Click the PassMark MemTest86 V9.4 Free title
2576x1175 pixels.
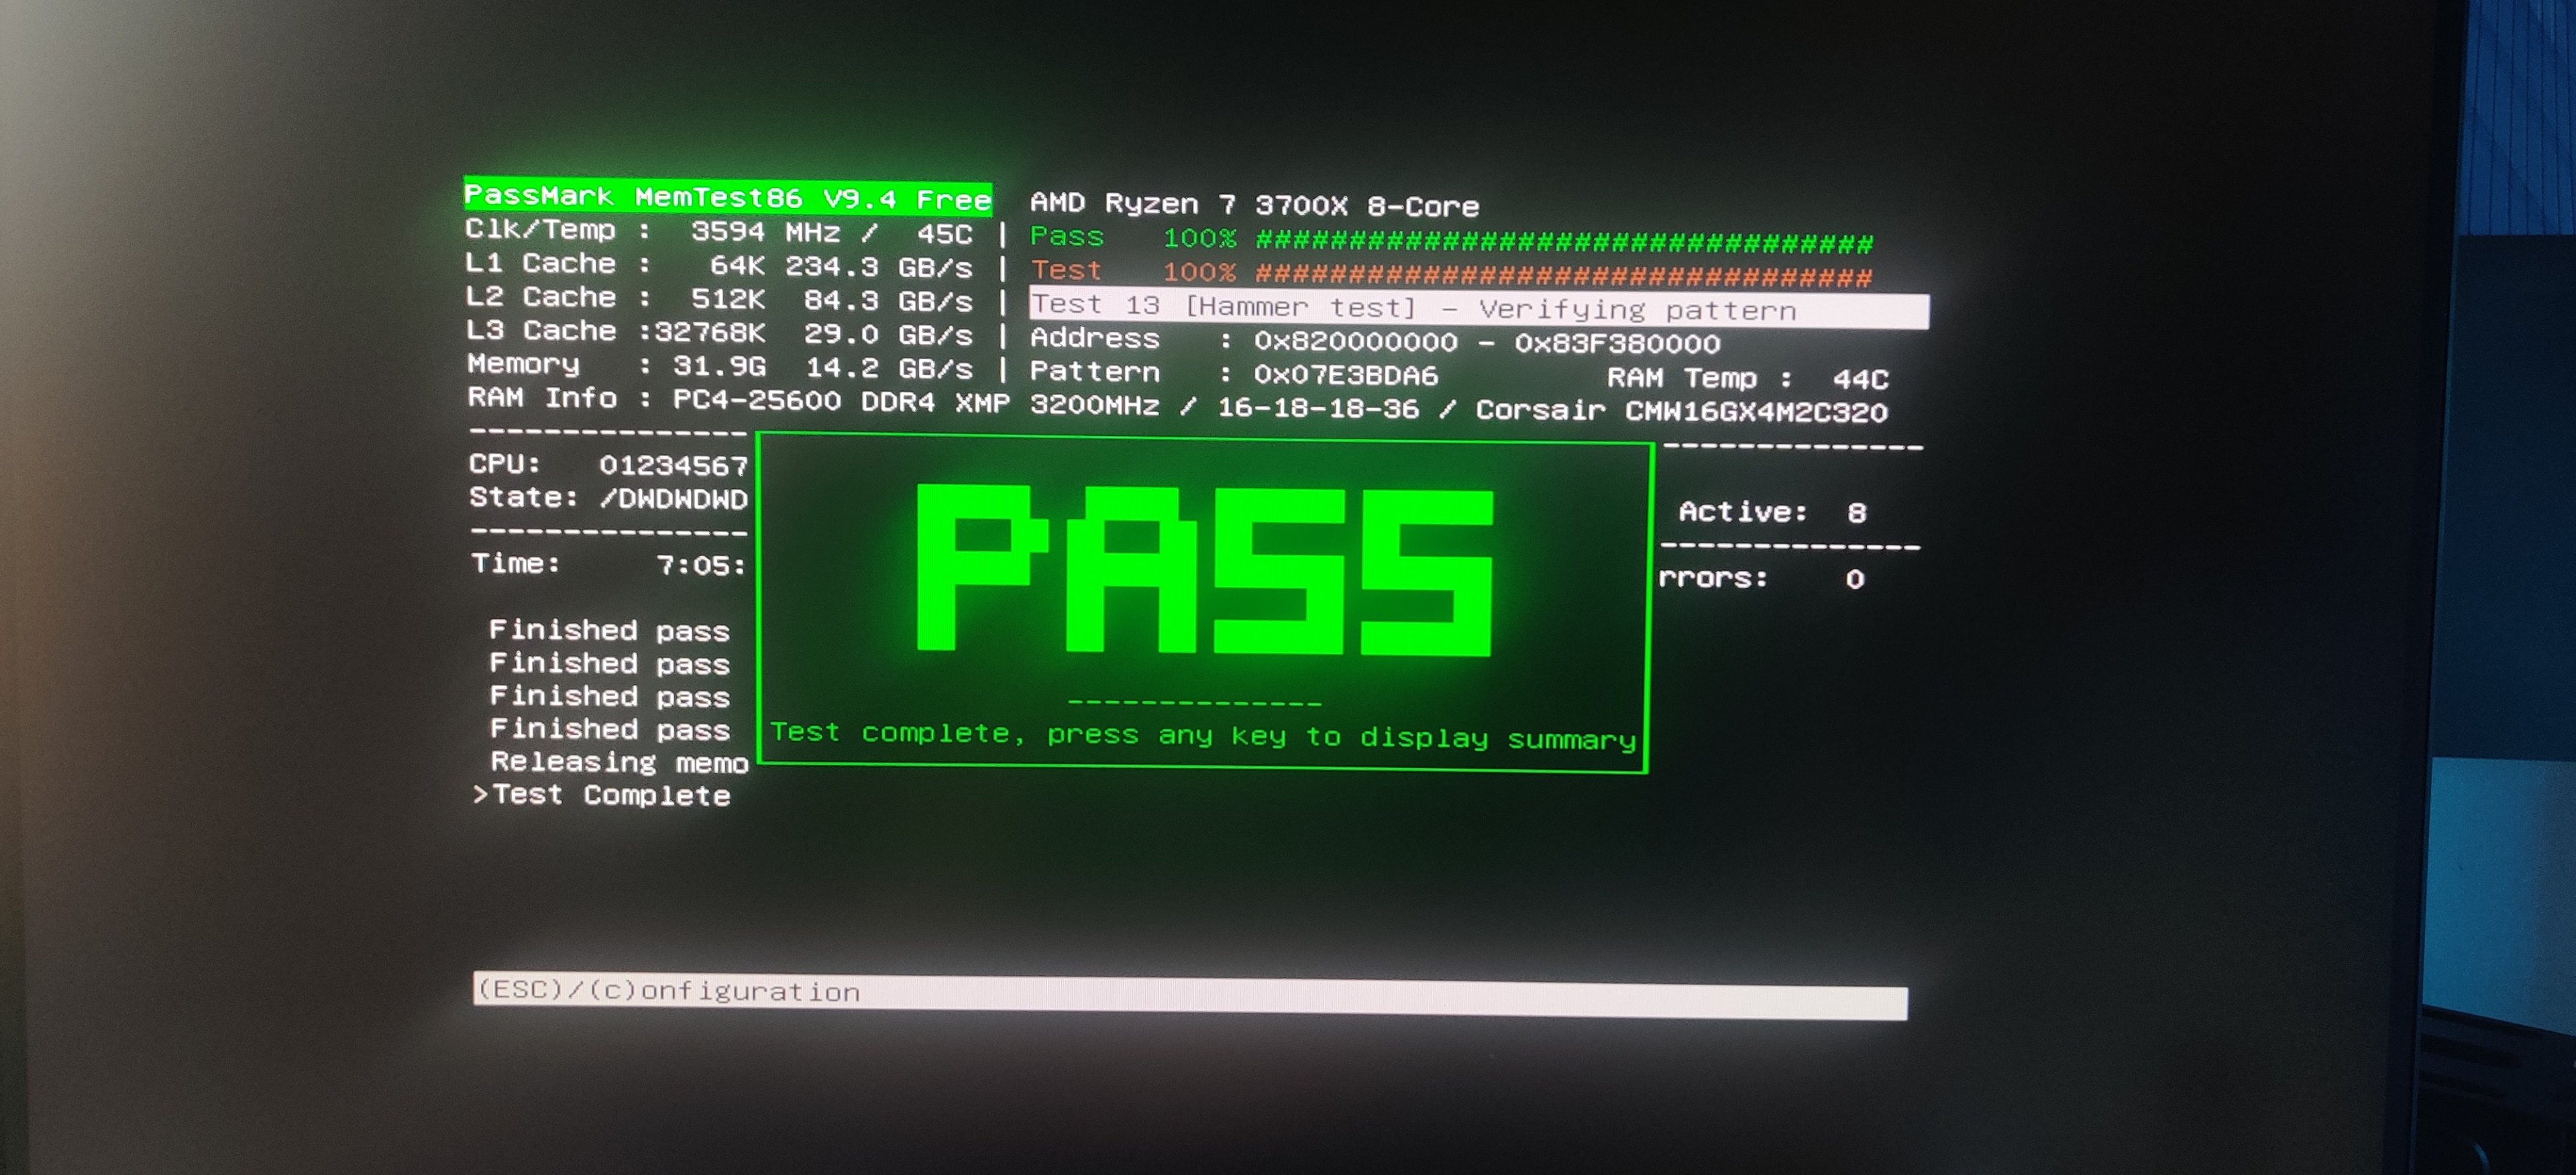click(727, 196)
